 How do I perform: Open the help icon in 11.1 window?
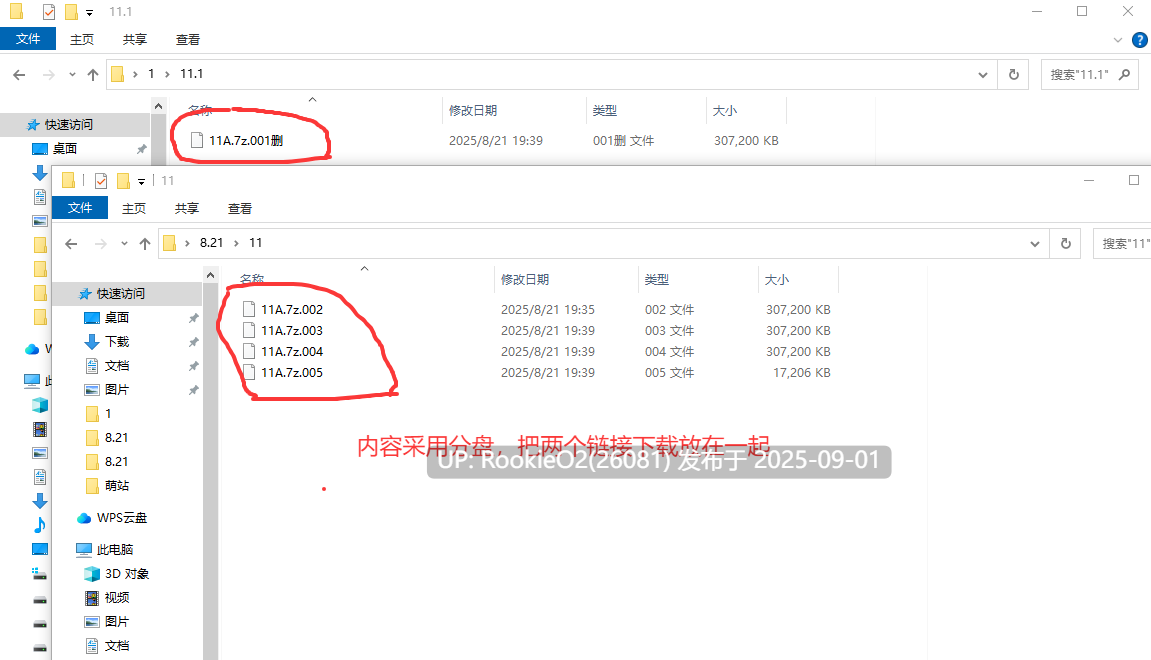click(1140, 40)
